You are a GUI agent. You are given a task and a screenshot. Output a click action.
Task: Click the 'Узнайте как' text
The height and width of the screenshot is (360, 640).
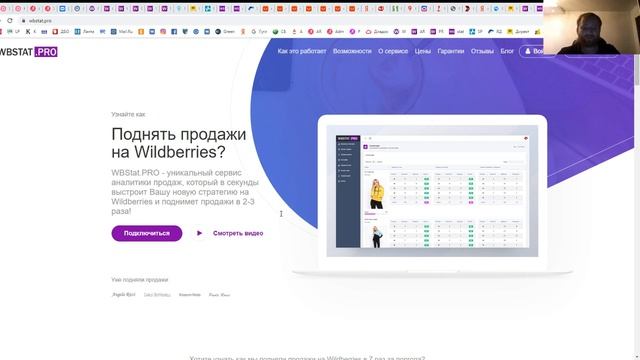(128, 114)
